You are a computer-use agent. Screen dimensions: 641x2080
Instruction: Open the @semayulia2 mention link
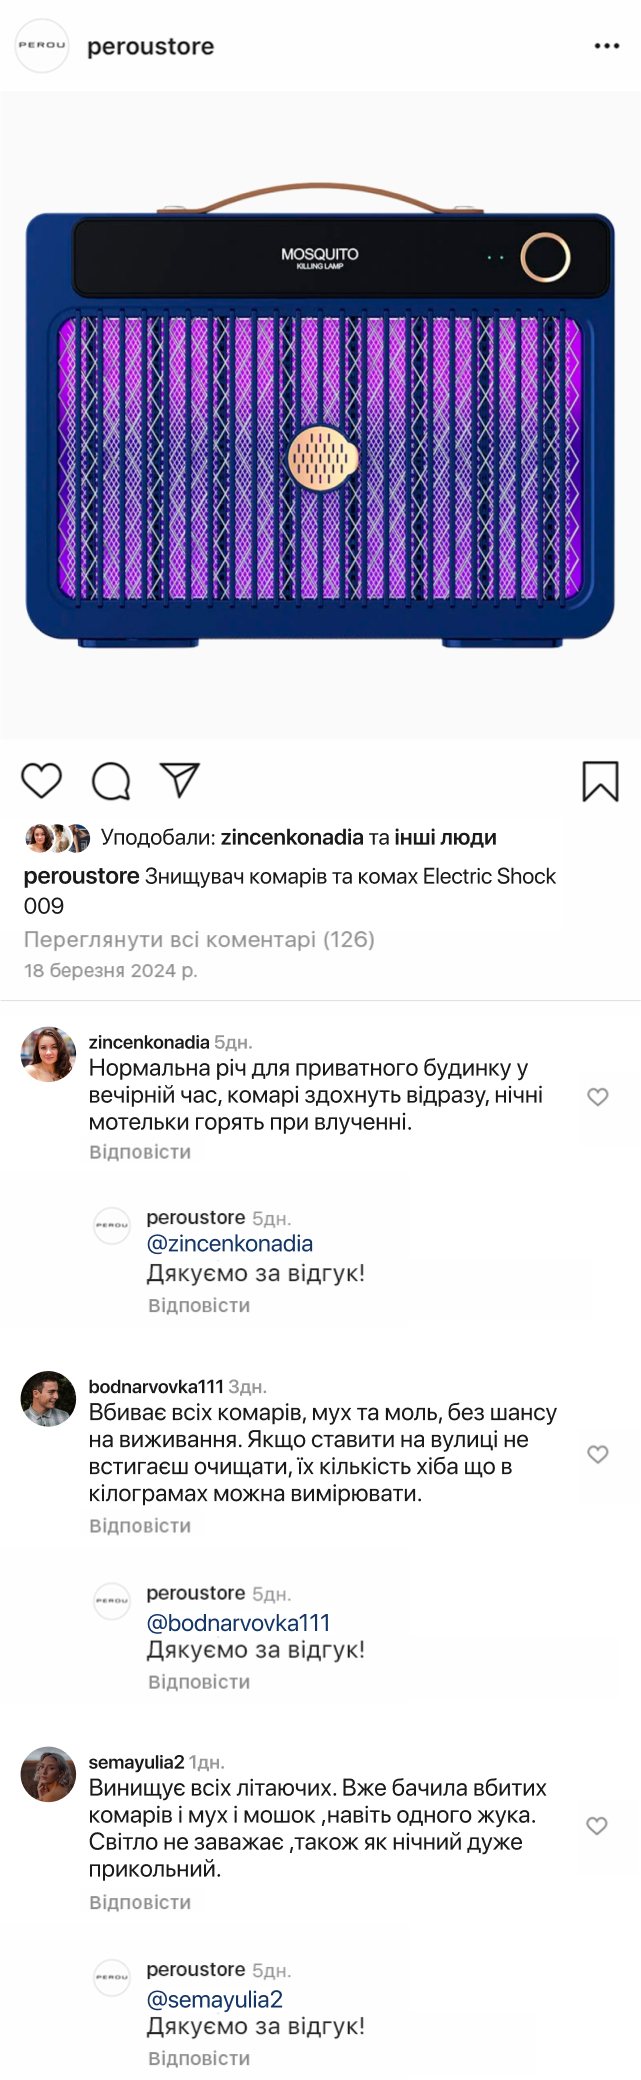click(x=215, y=1999)
